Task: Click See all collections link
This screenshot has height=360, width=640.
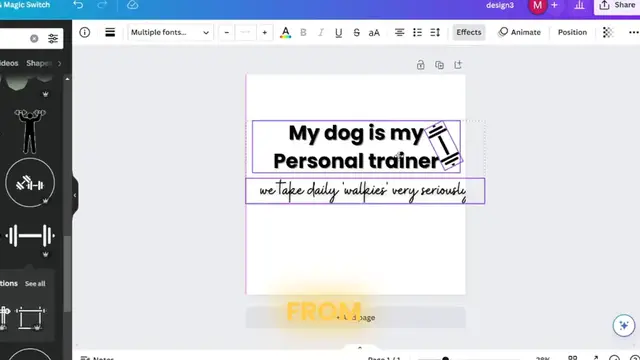Action: (x=35, y=283)
